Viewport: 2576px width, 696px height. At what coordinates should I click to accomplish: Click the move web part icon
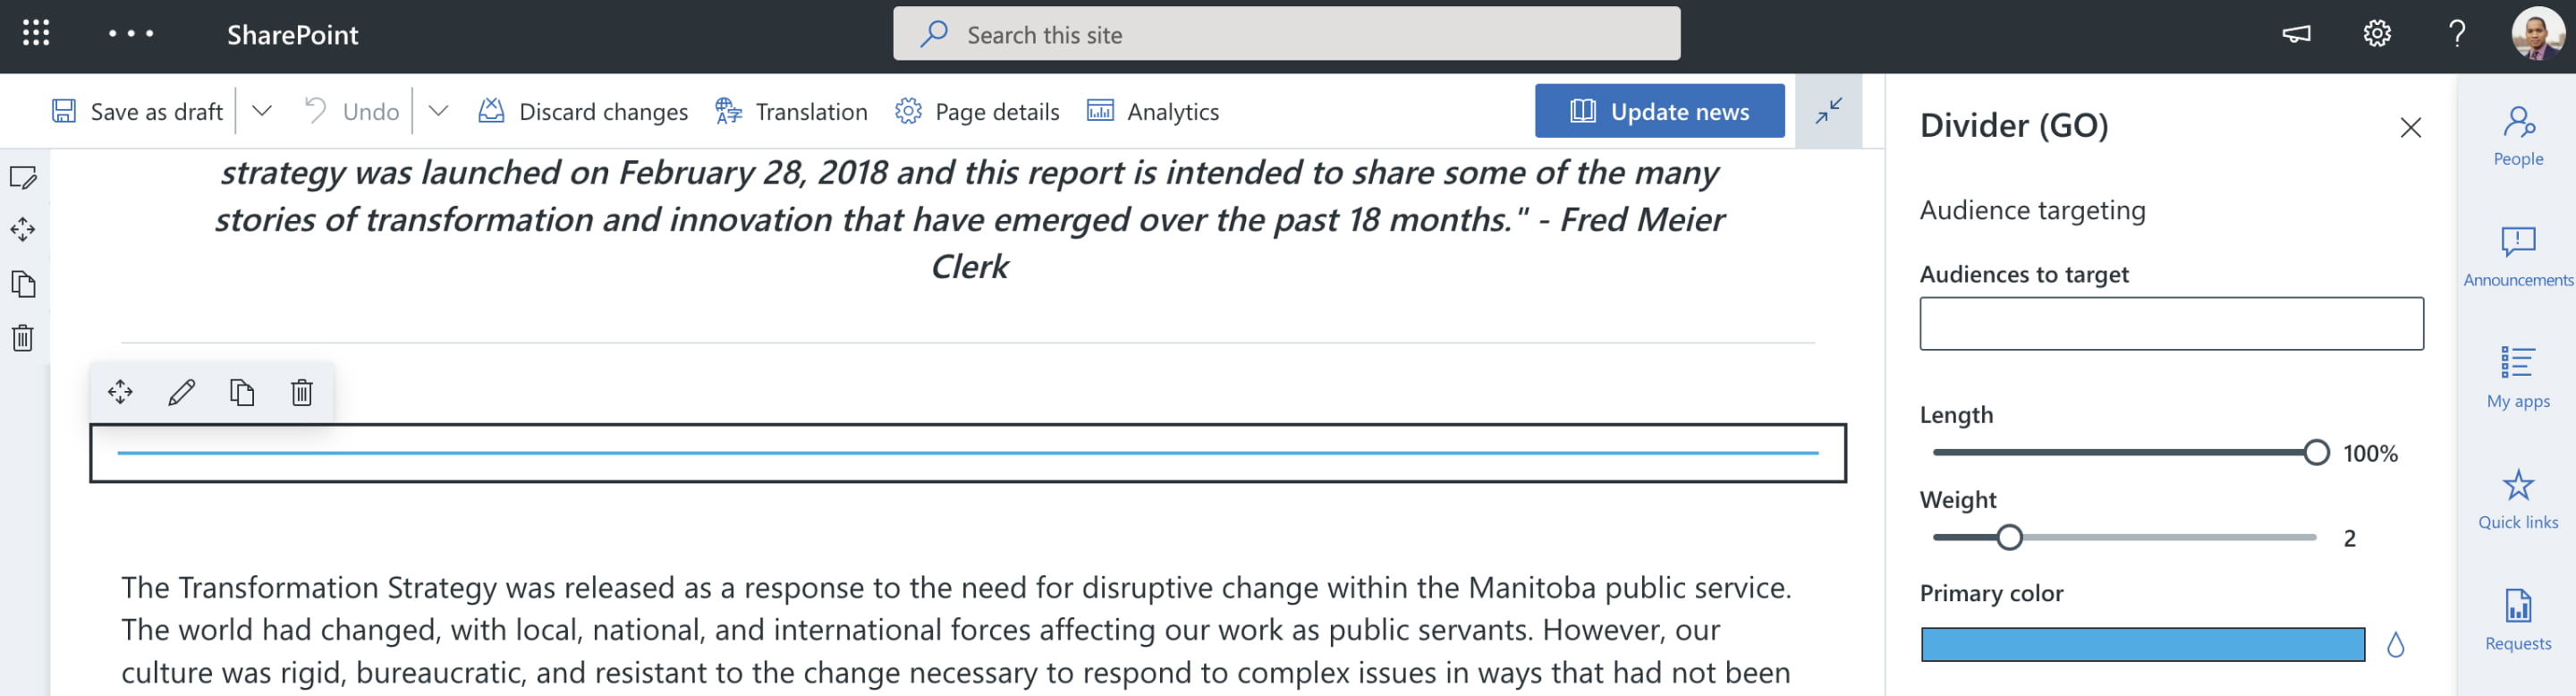tap(121, 392)
